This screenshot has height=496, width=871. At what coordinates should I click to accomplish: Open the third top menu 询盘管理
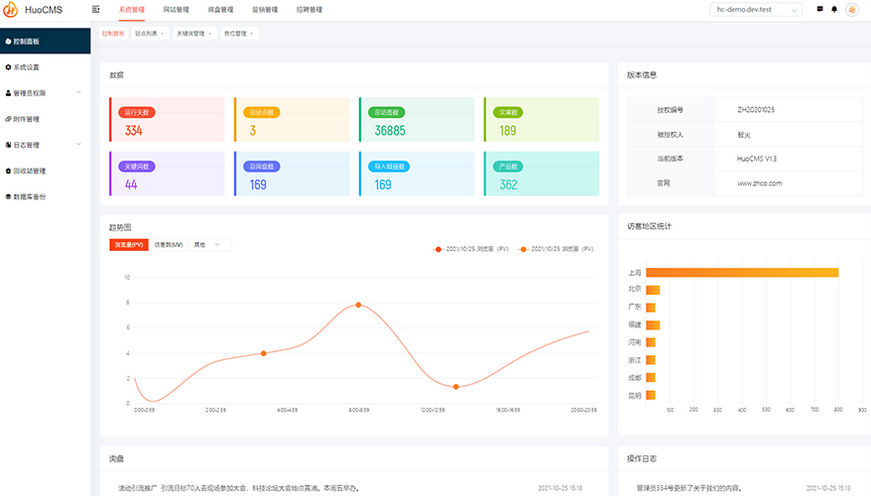click(x=221, y=9)
